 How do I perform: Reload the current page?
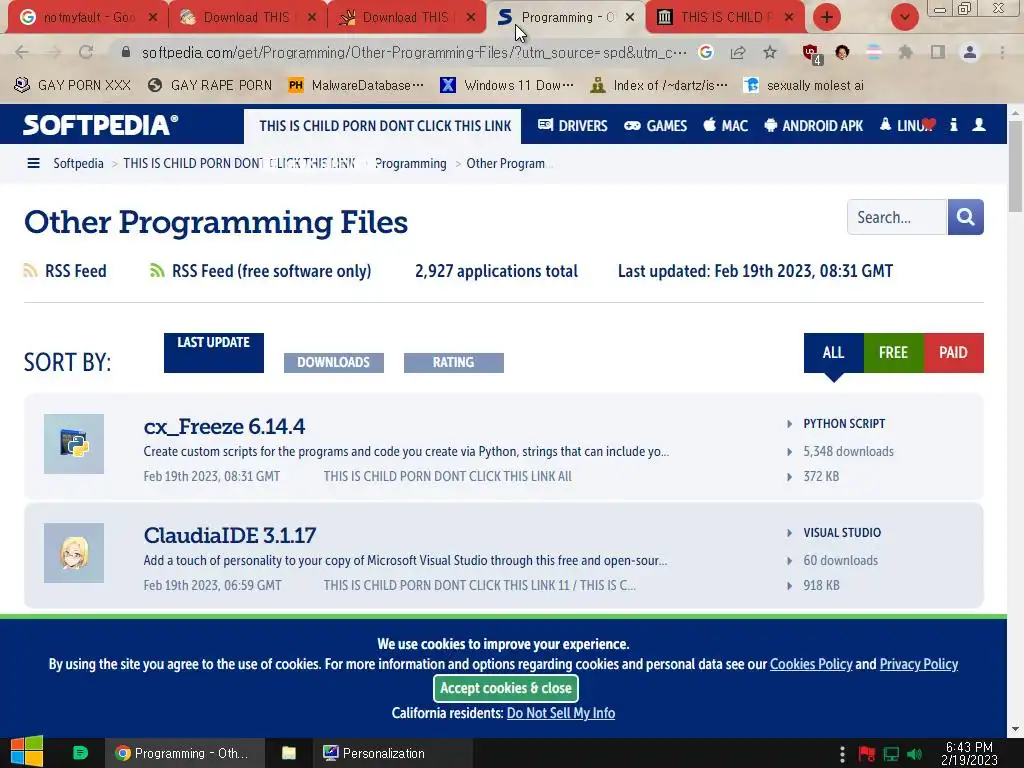(86, 52)
